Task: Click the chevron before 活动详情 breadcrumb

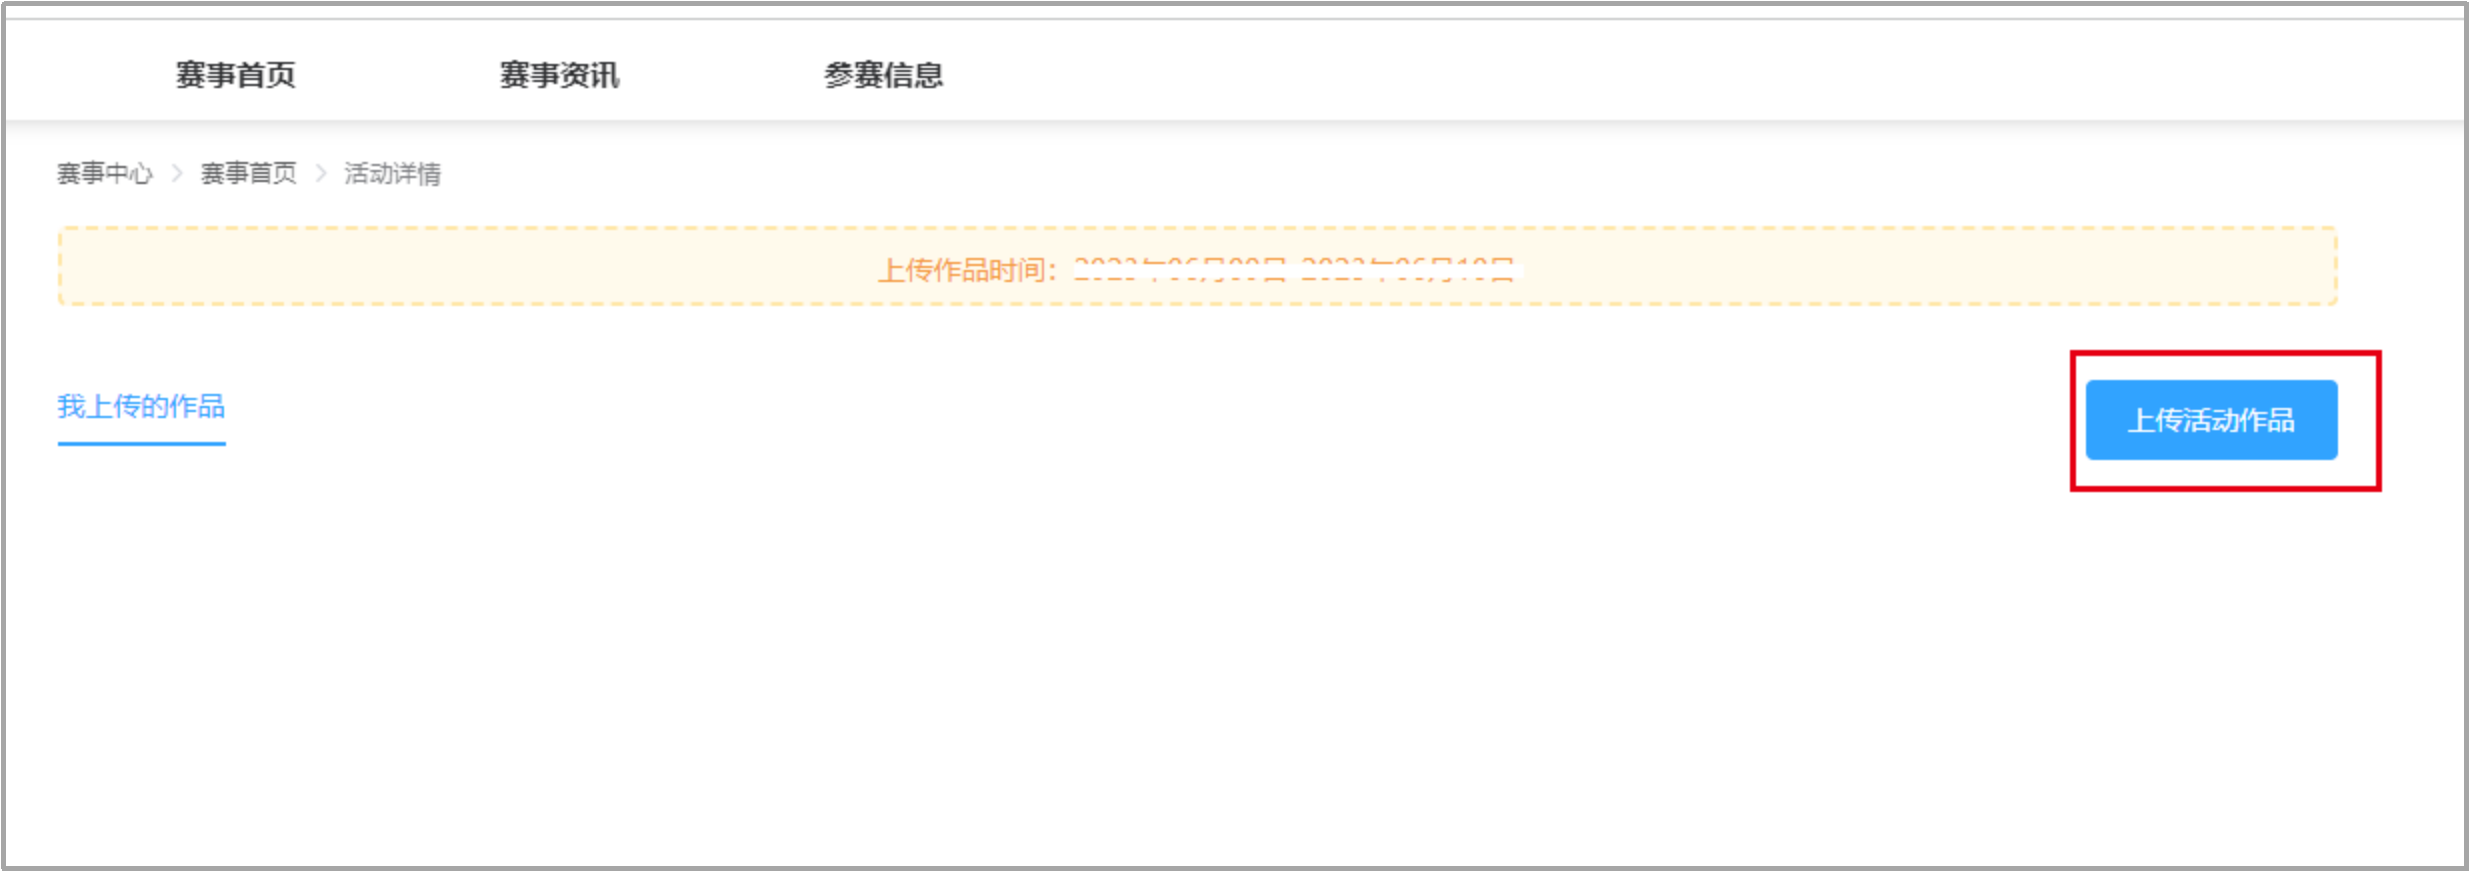Action: (321, 174)
